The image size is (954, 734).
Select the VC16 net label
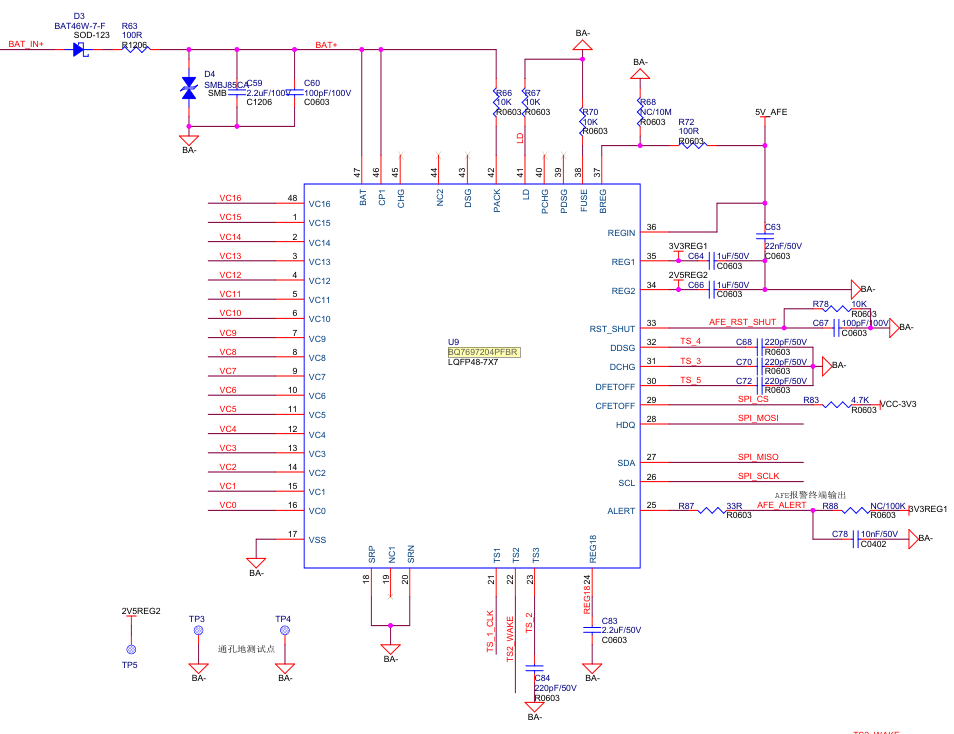click(231, 198)
